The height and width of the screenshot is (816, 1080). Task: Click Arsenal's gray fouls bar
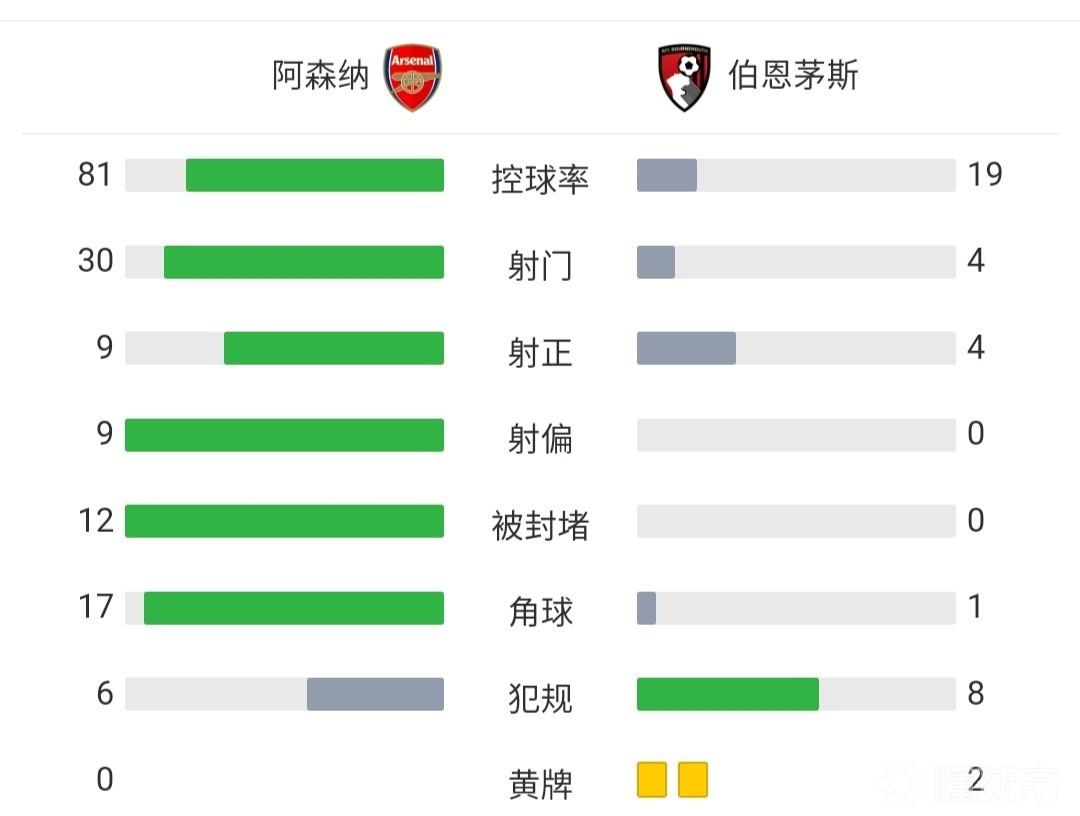coord(375,694)
